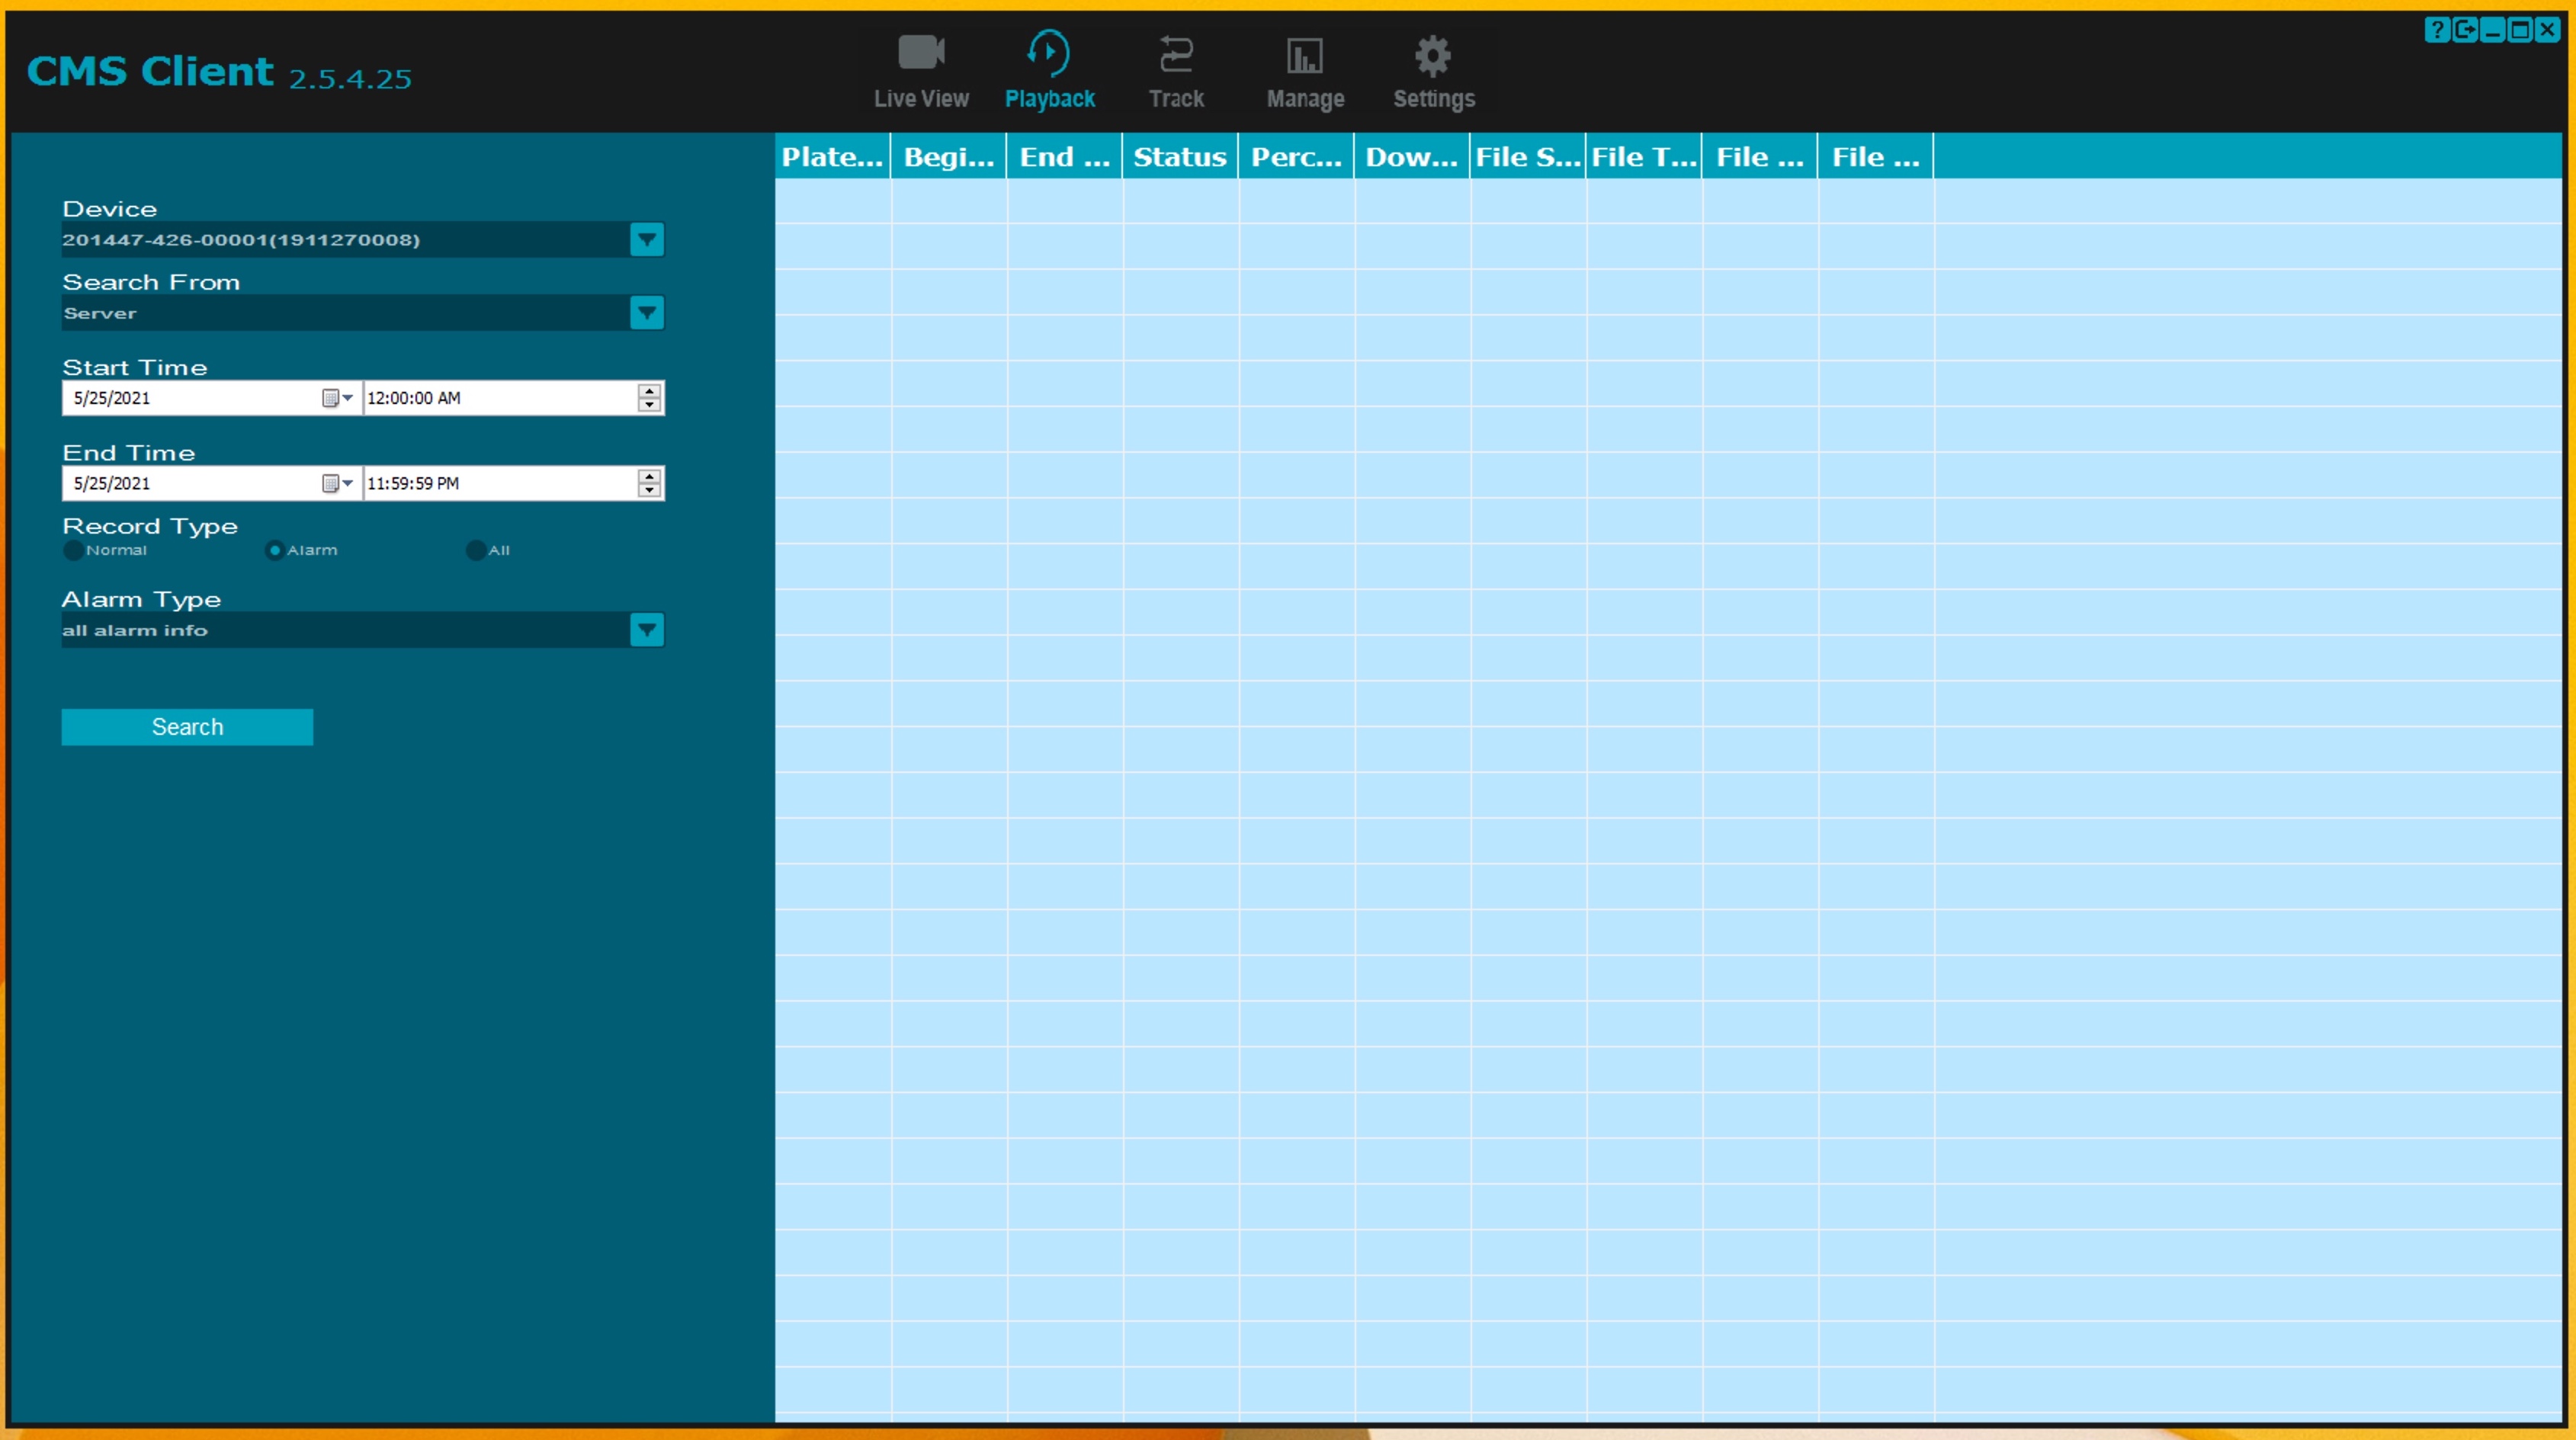Open the Track route icon
Screen dimensions: 2576x1440
(x=1175, y=54)
